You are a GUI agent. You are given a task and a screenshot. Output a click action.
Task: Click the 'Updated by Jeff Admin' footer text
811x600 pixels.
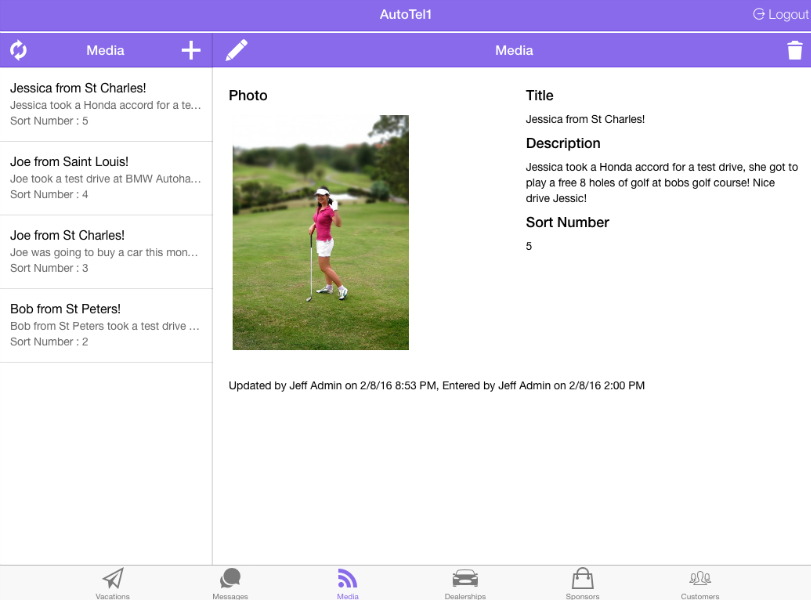coord(437,385)
